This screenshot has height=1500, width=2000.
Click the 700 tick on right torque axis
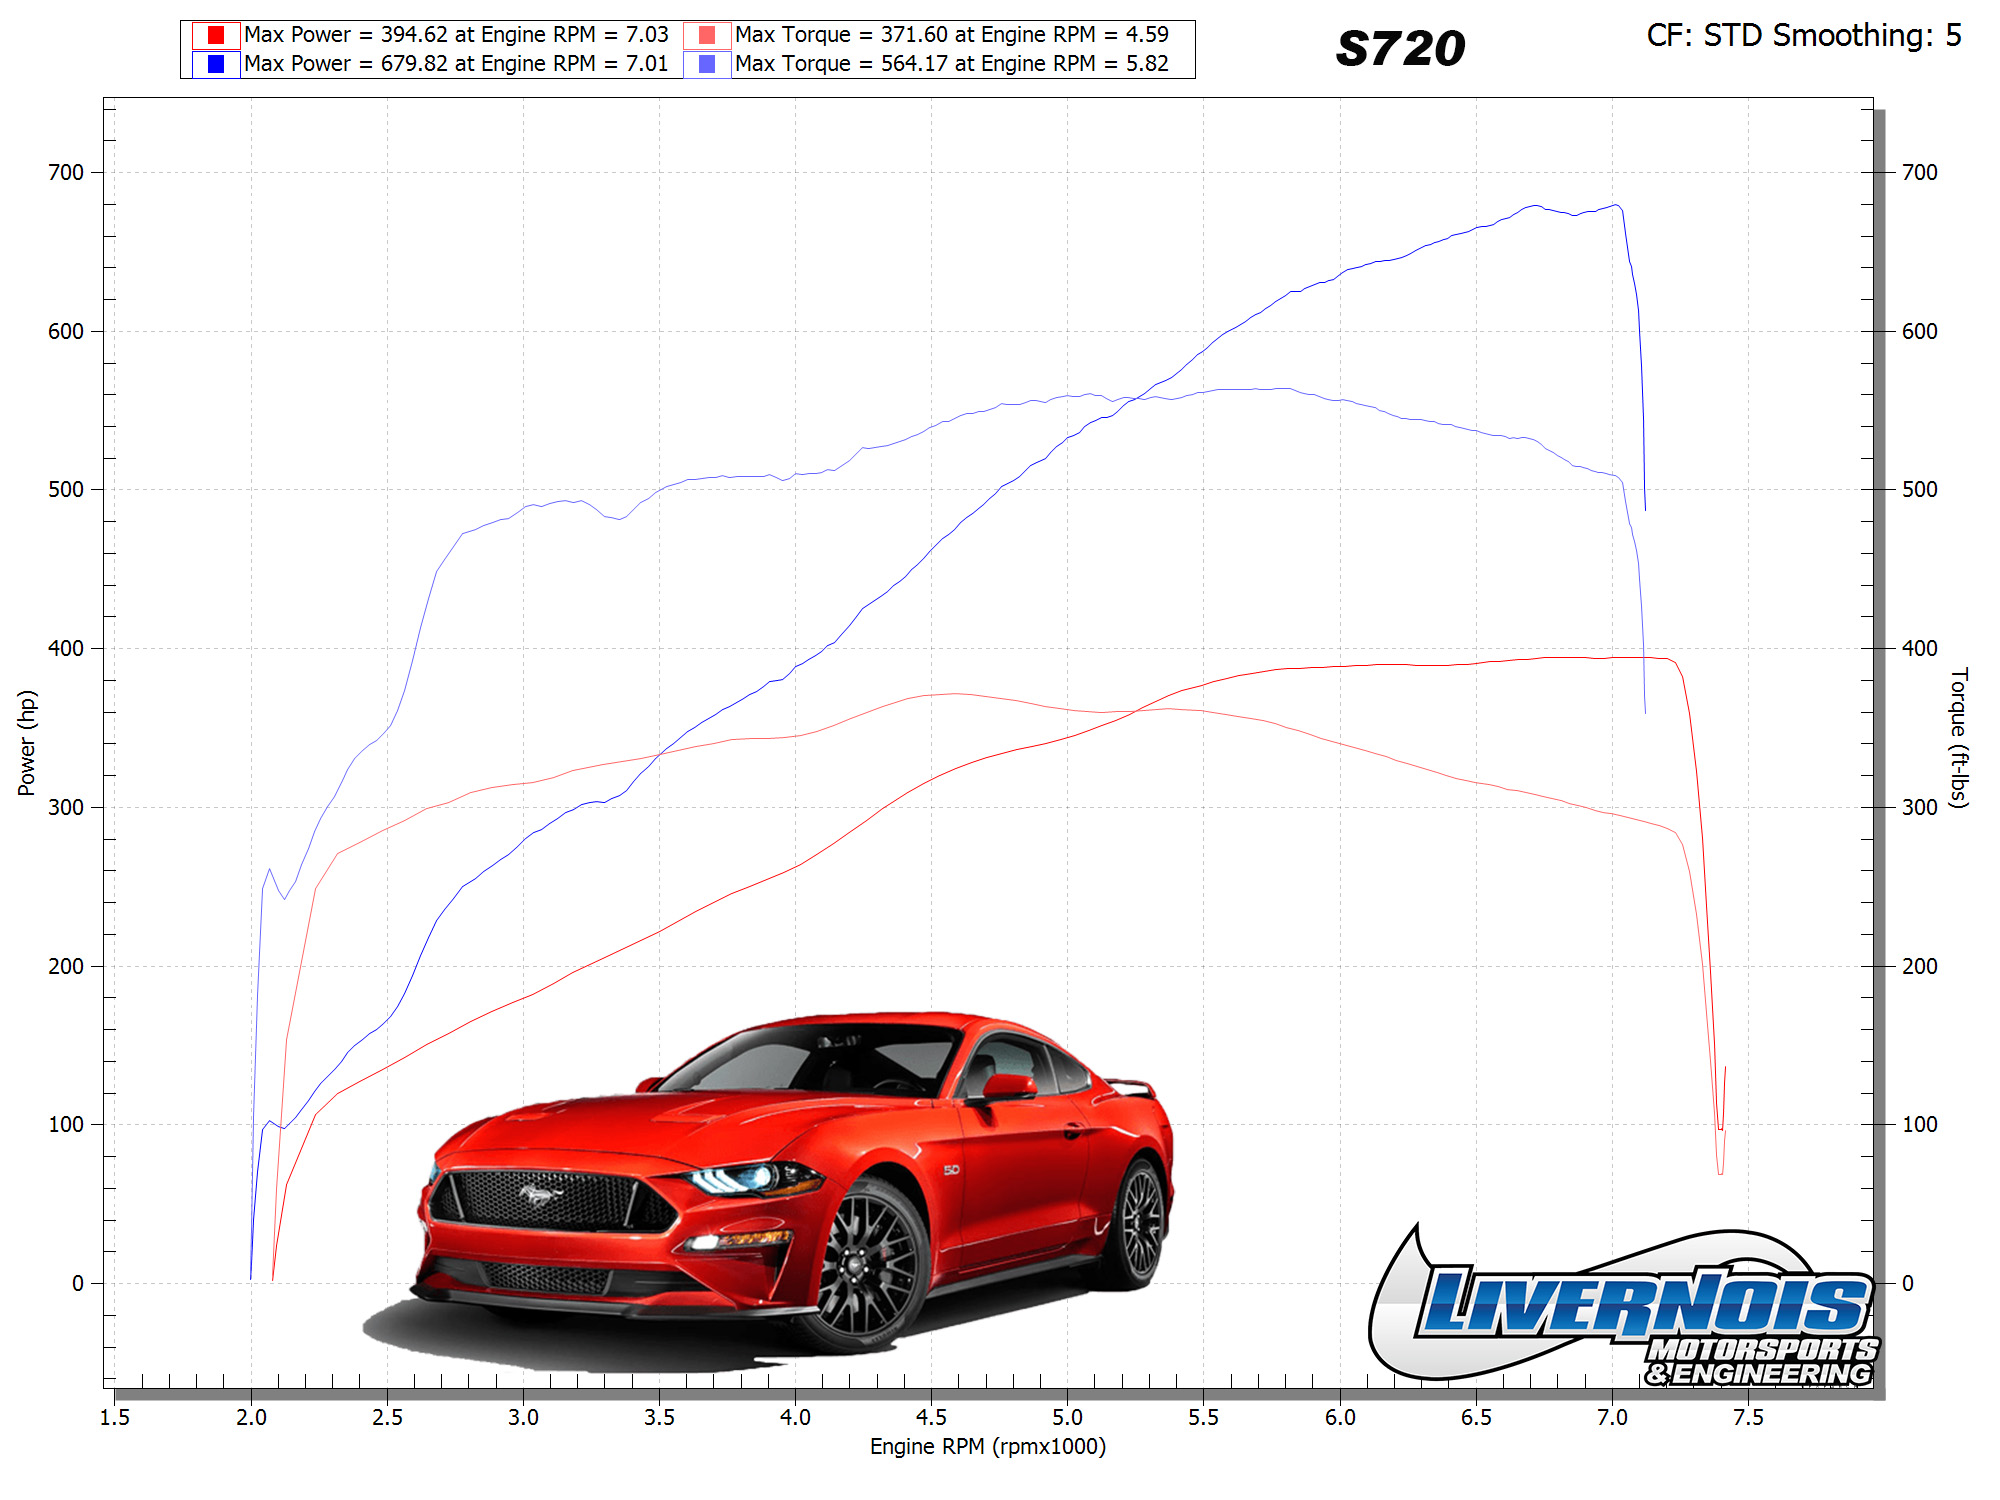pyautogui.click(x=1919, y=172)
